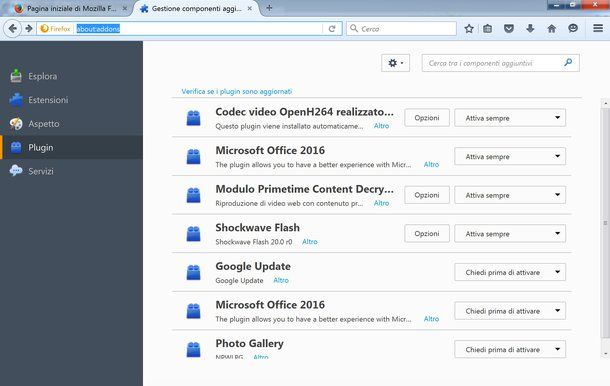Click Altro link for first Microsoft Office 2016
610x386 pixels.
click(431, 165)
